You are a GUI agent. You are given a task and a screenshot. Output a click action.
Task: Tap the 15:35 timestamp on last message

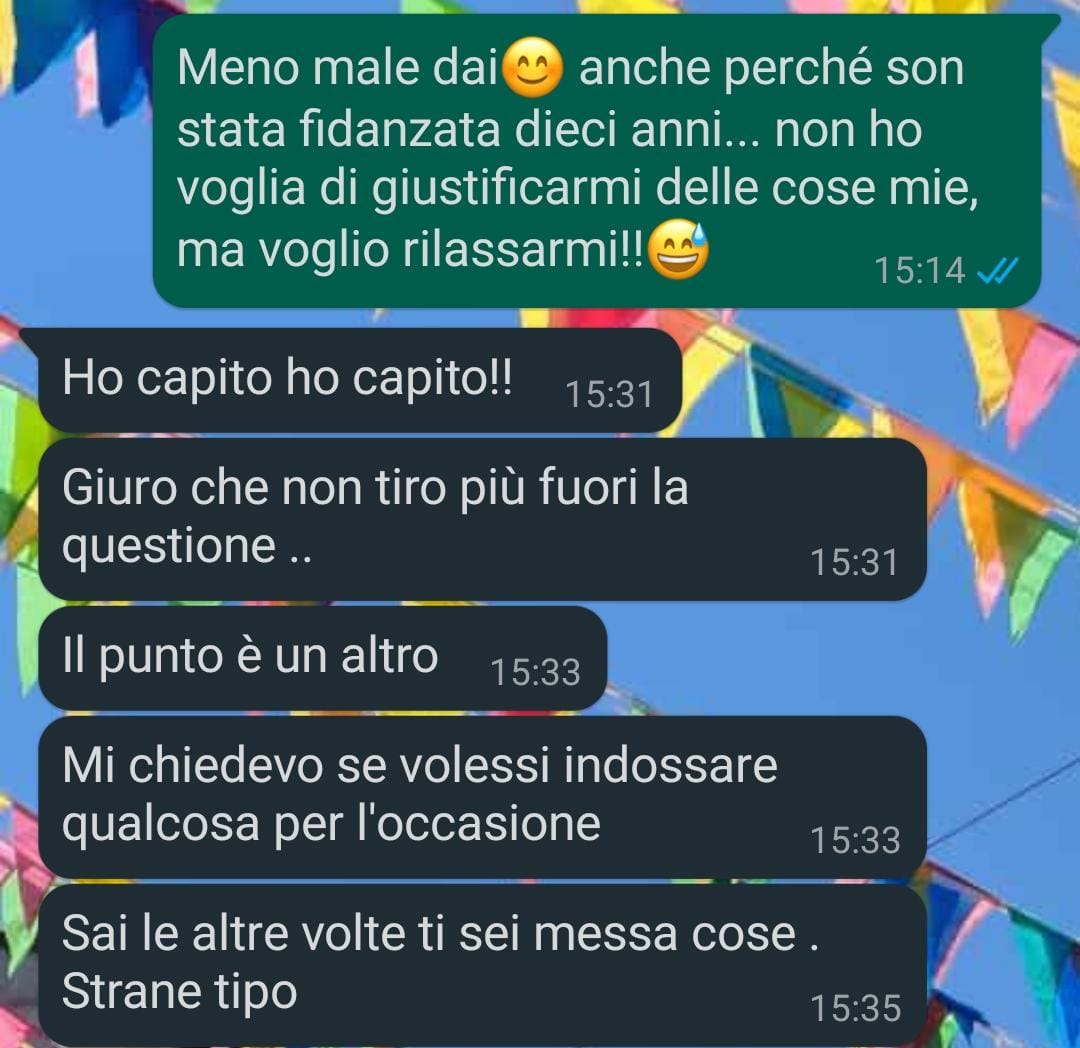(855, 1009)
